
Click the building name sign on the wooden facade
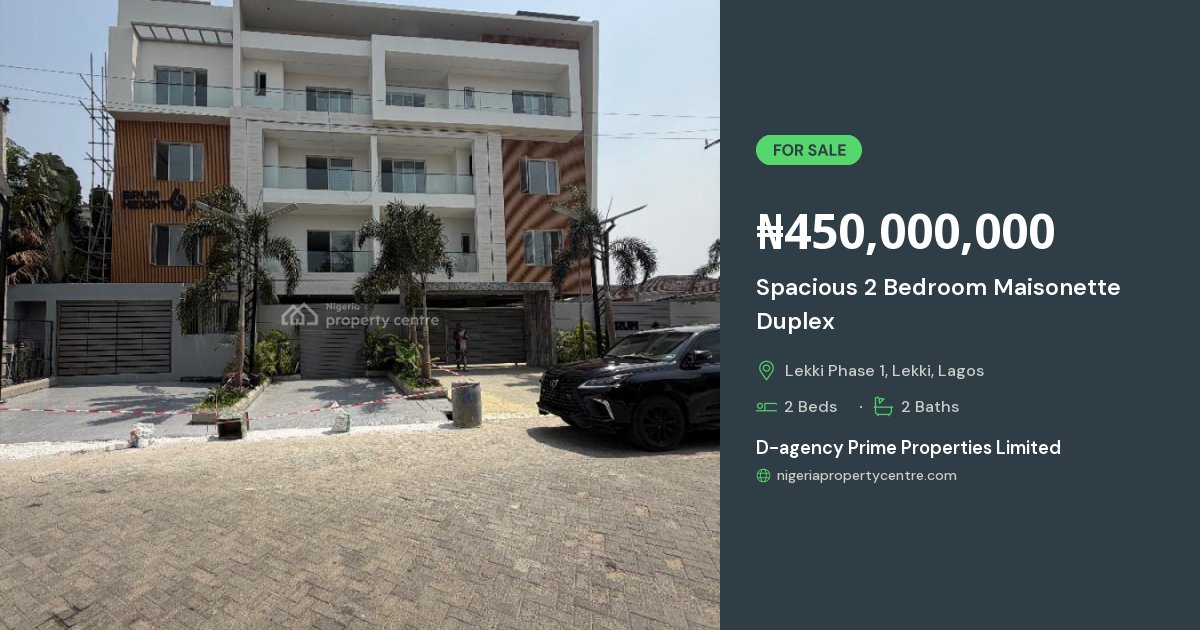pyautogui.click(x=154, y=200)
